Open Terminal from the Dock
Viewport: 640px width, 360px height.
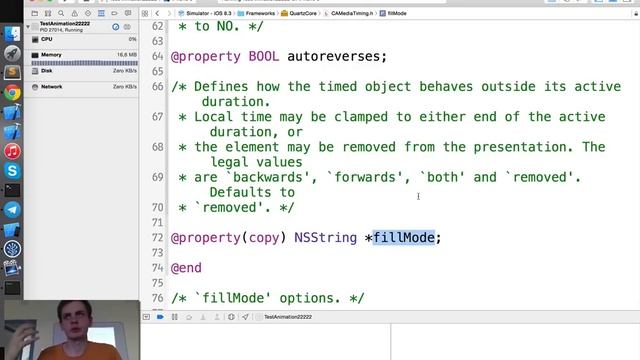click(12, 190)
